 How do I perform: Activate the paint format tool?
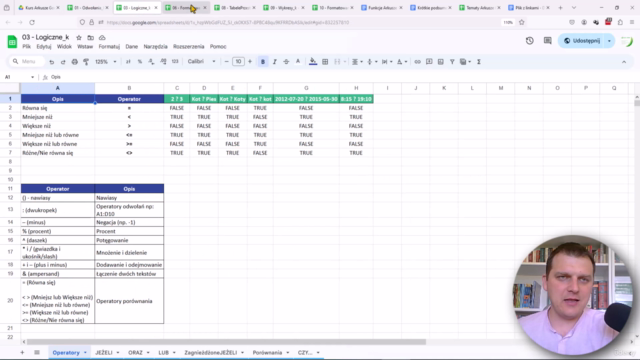(86, 62)
